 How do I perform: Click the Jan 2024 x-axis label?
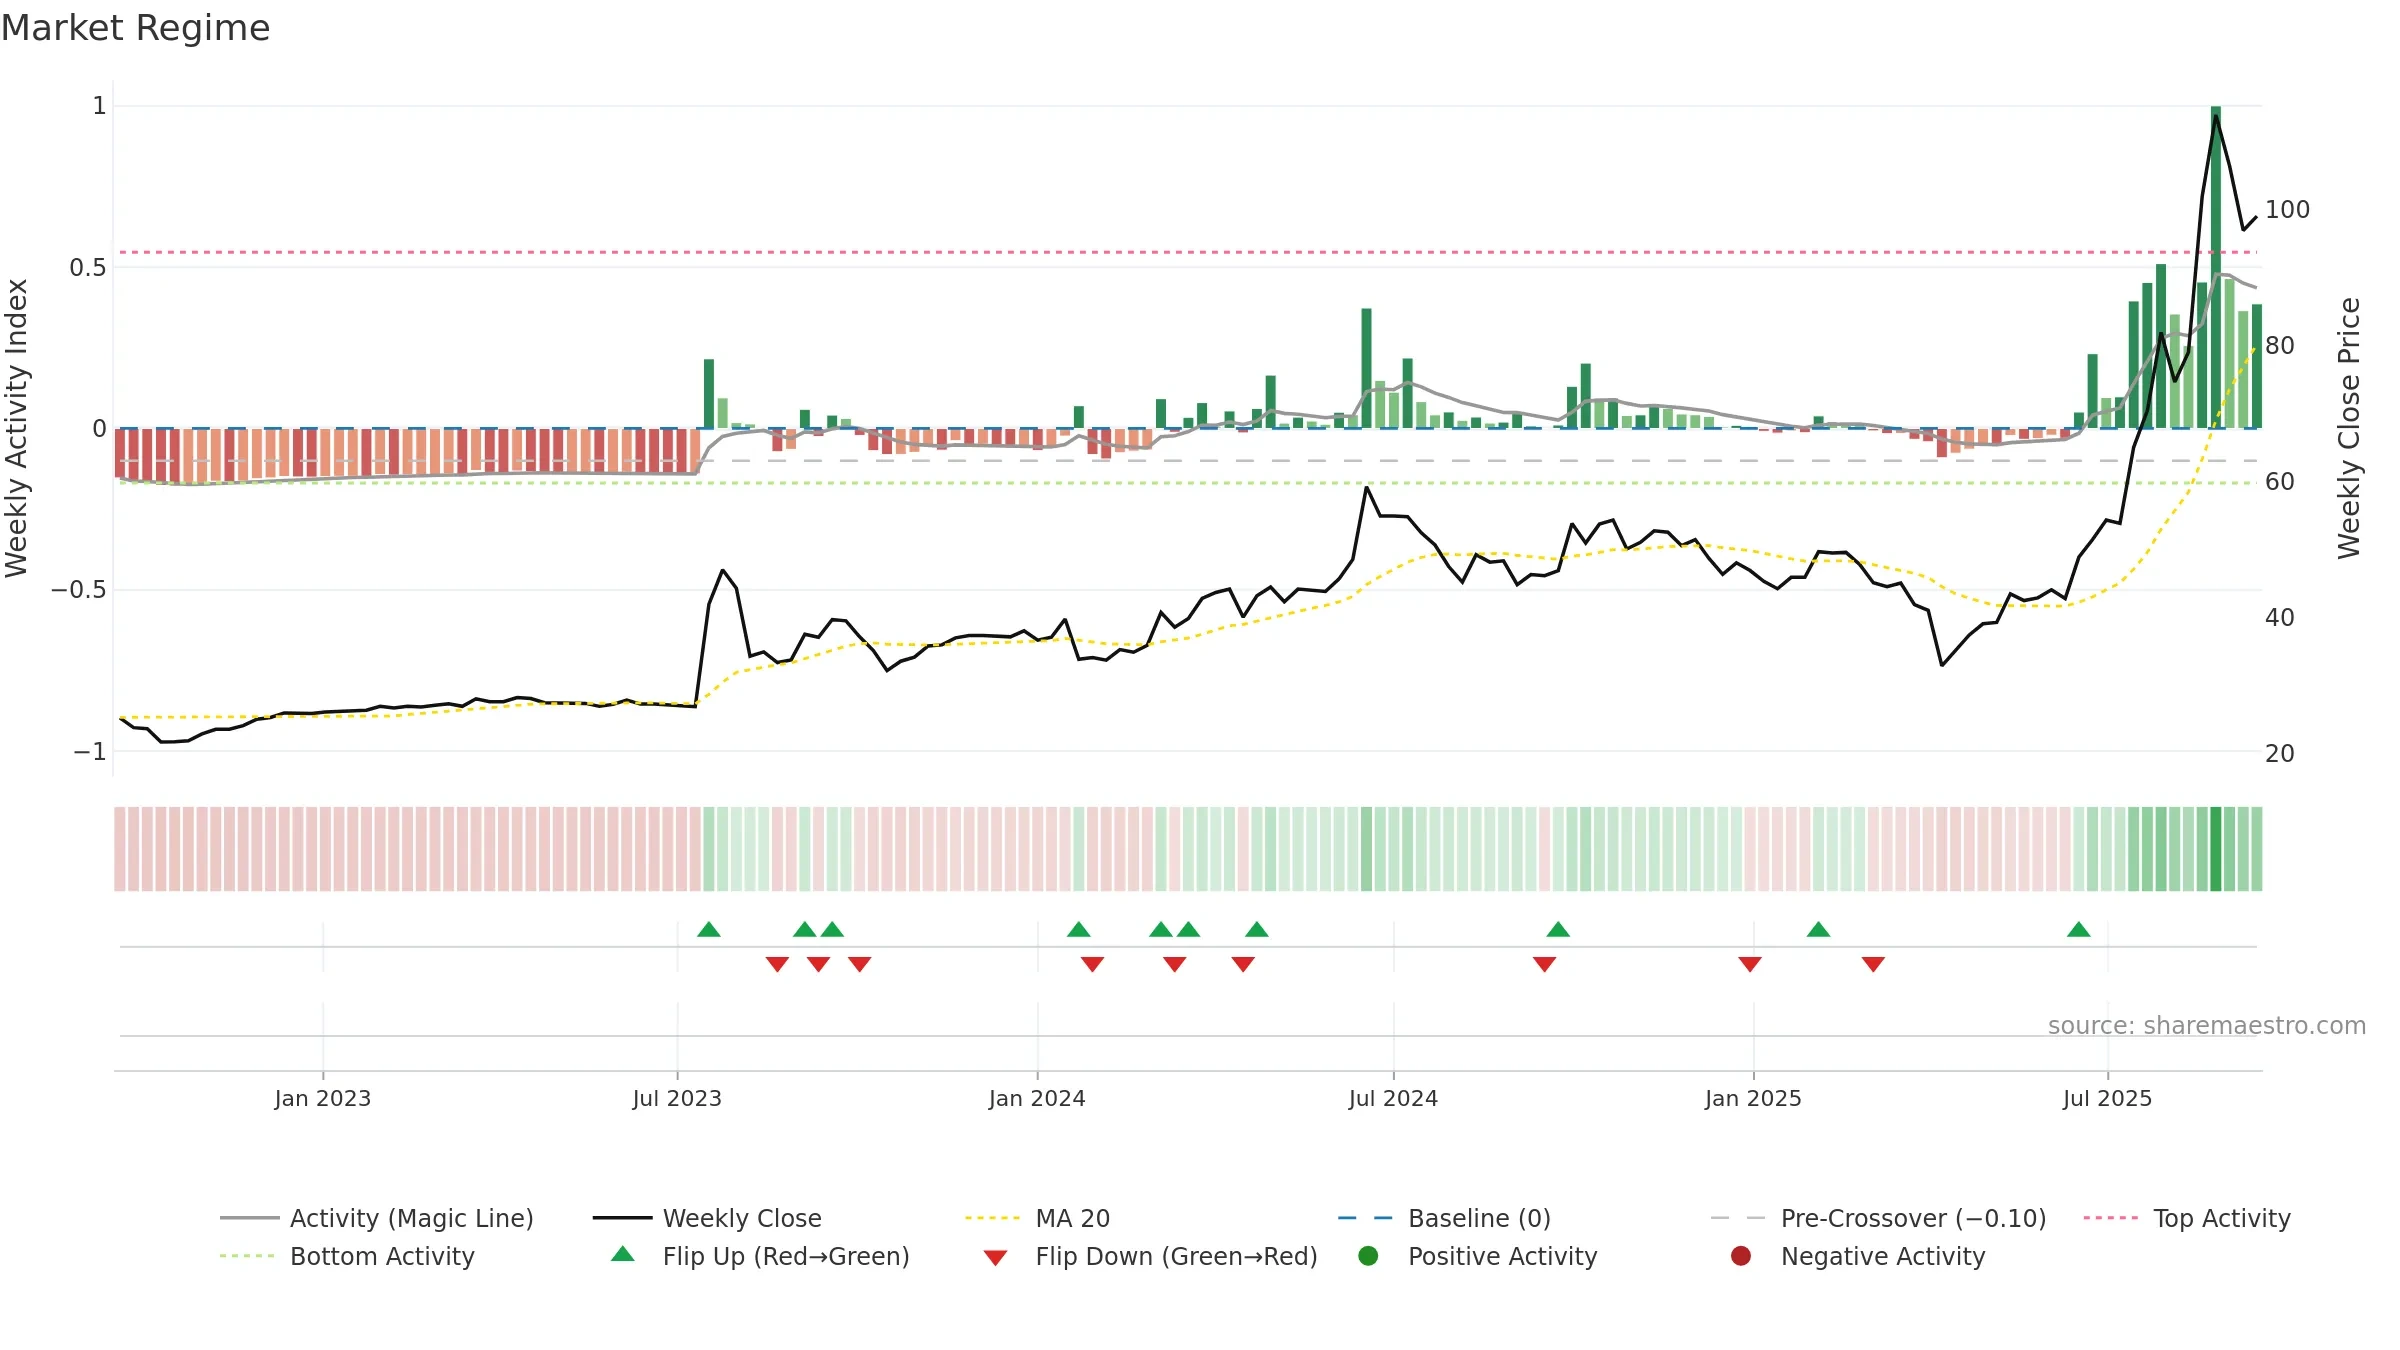click(1037, 1098)
